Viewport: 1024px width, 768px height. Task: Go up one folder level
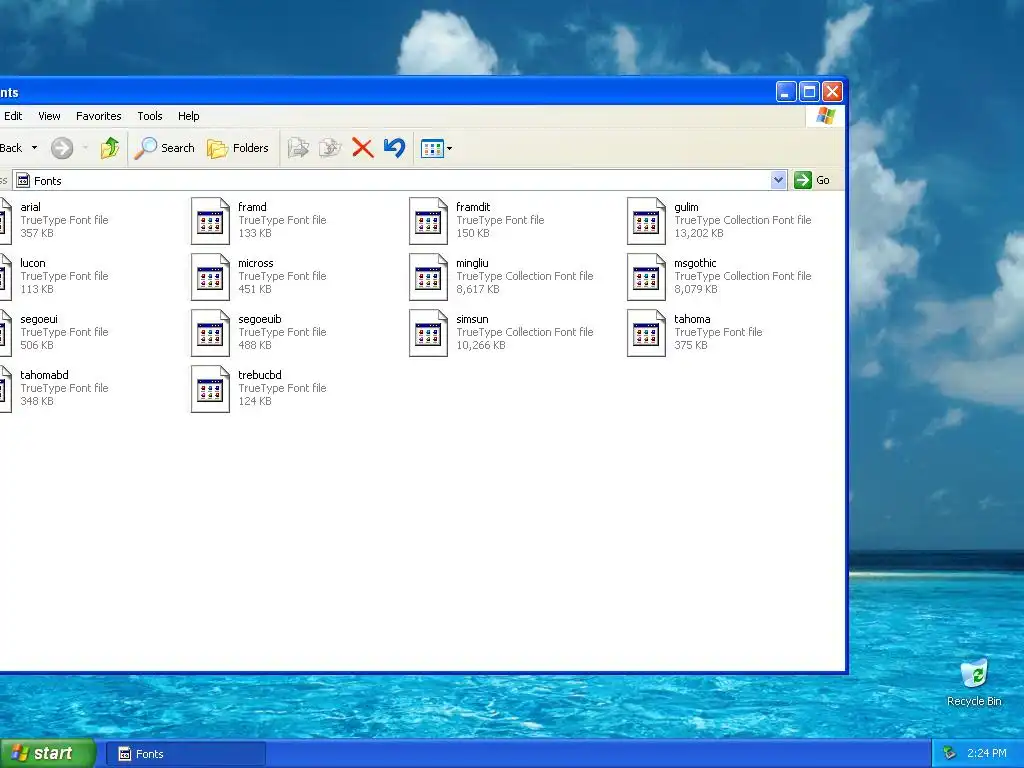point(110,148)
